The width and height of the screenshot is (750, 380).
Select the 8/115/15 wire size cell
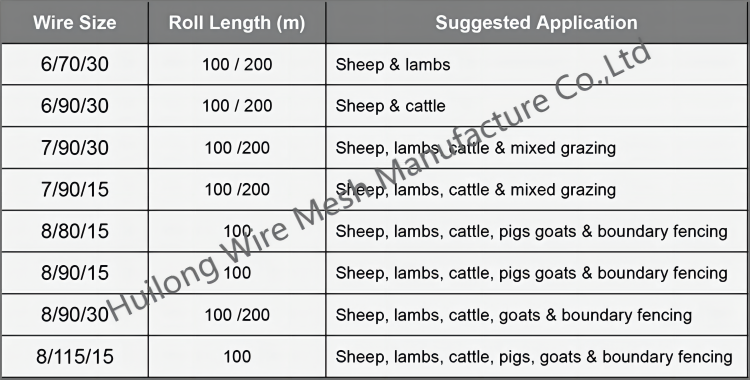[x=75, y=357]
